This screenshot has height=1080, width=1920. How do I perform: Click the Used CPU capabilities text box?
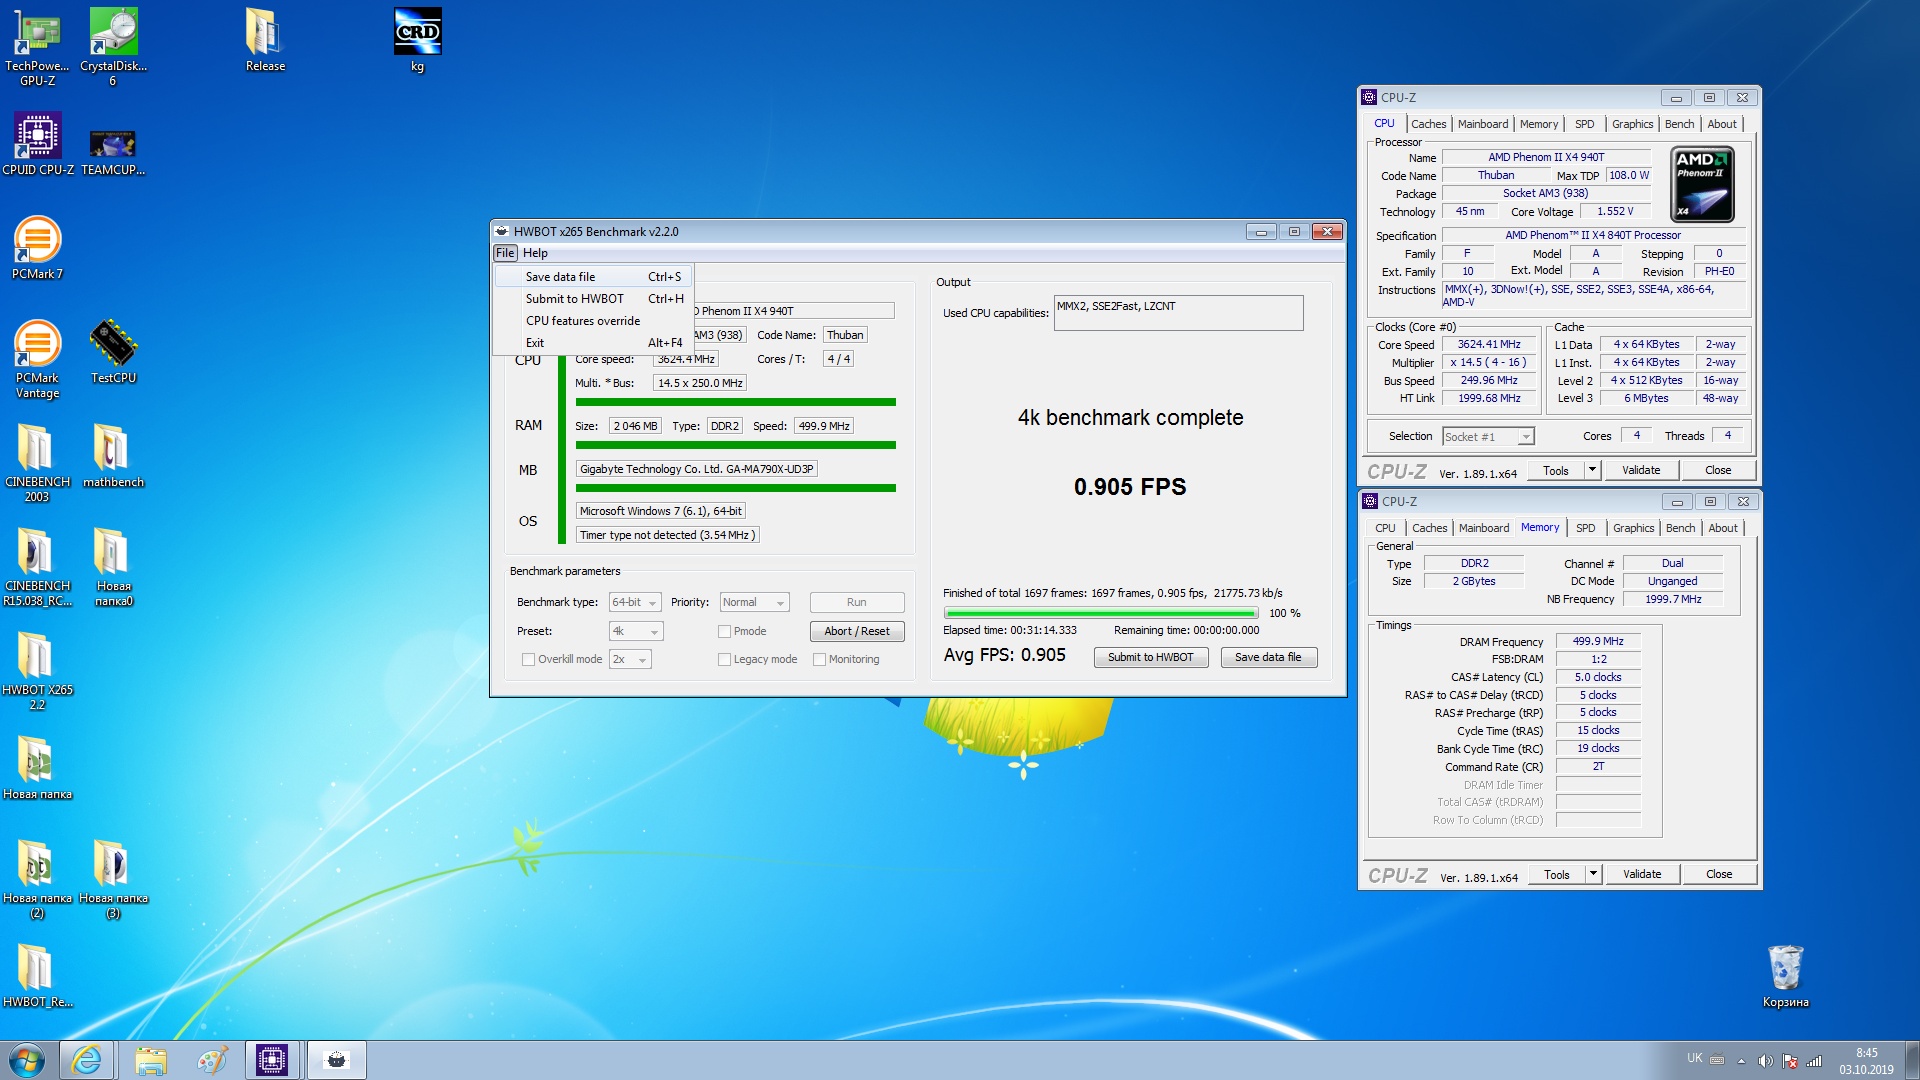click(1178, 313)
